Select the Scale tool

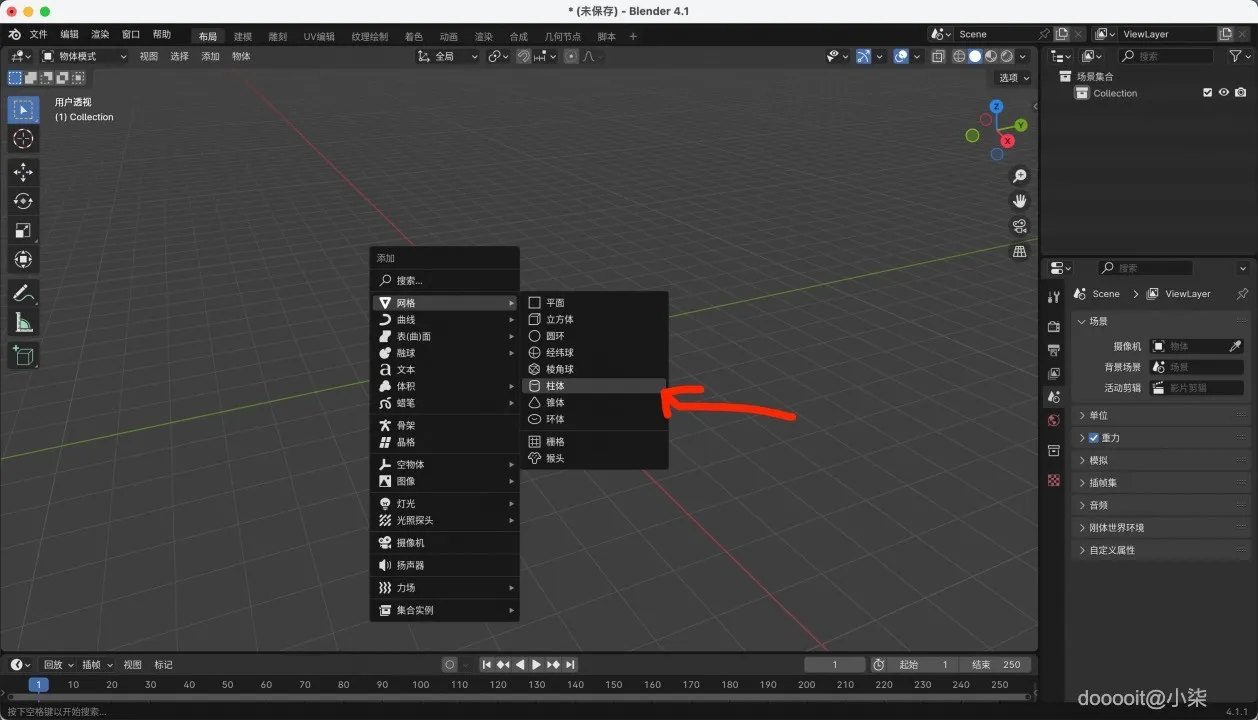click(x=23, y=230)
